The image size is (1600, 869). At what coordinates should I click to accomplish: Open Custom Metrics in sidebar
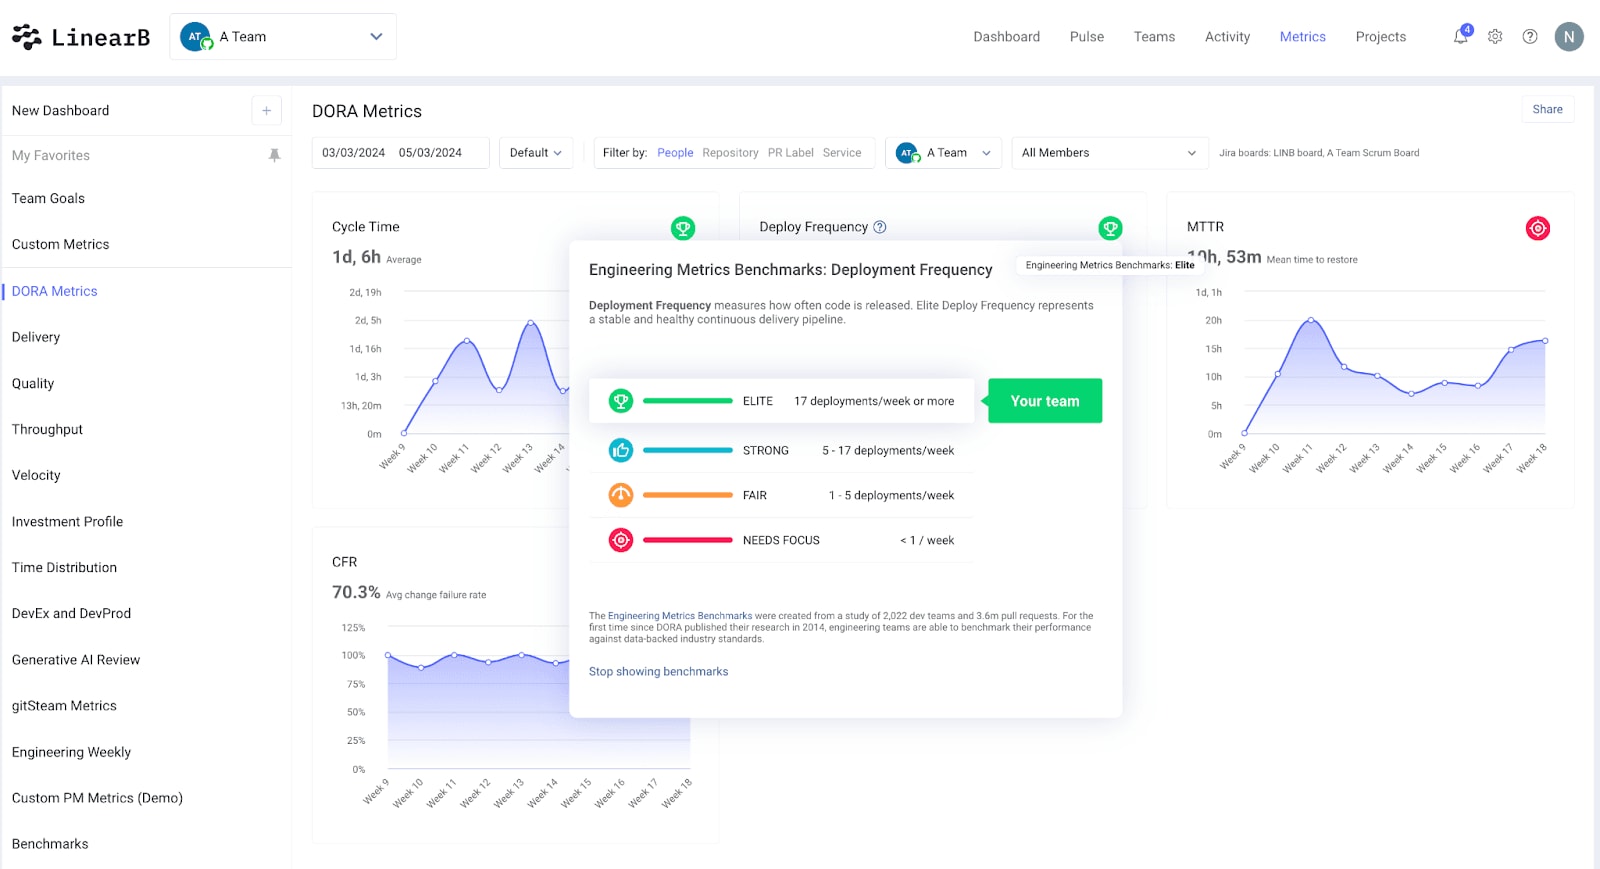click(61, 244)
